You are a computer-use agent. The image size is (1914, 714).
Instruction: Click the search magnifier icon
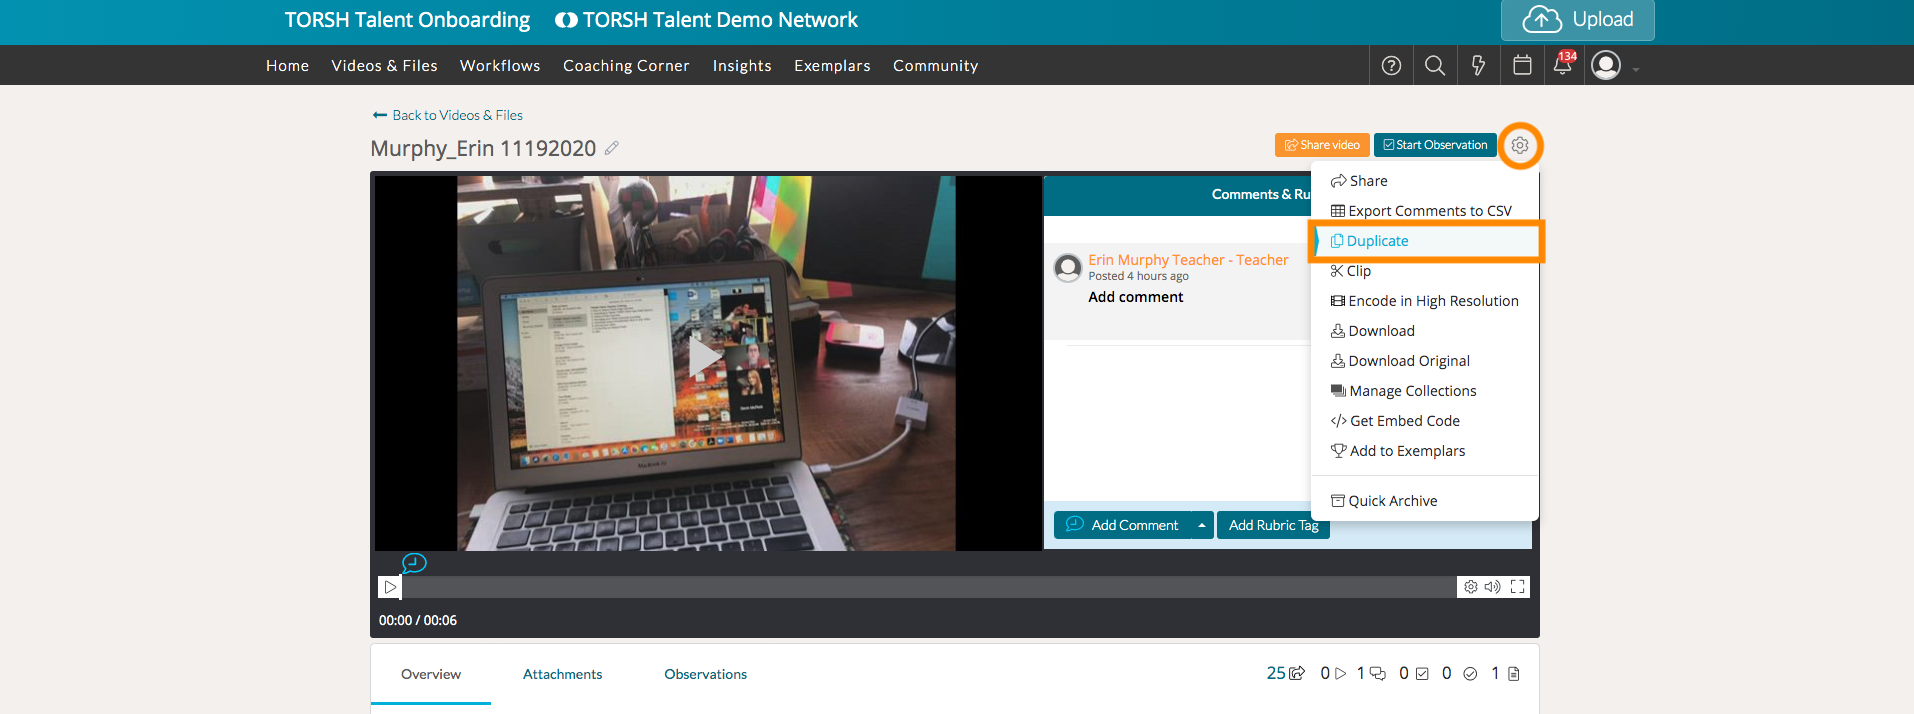(x=1434, y=66)
